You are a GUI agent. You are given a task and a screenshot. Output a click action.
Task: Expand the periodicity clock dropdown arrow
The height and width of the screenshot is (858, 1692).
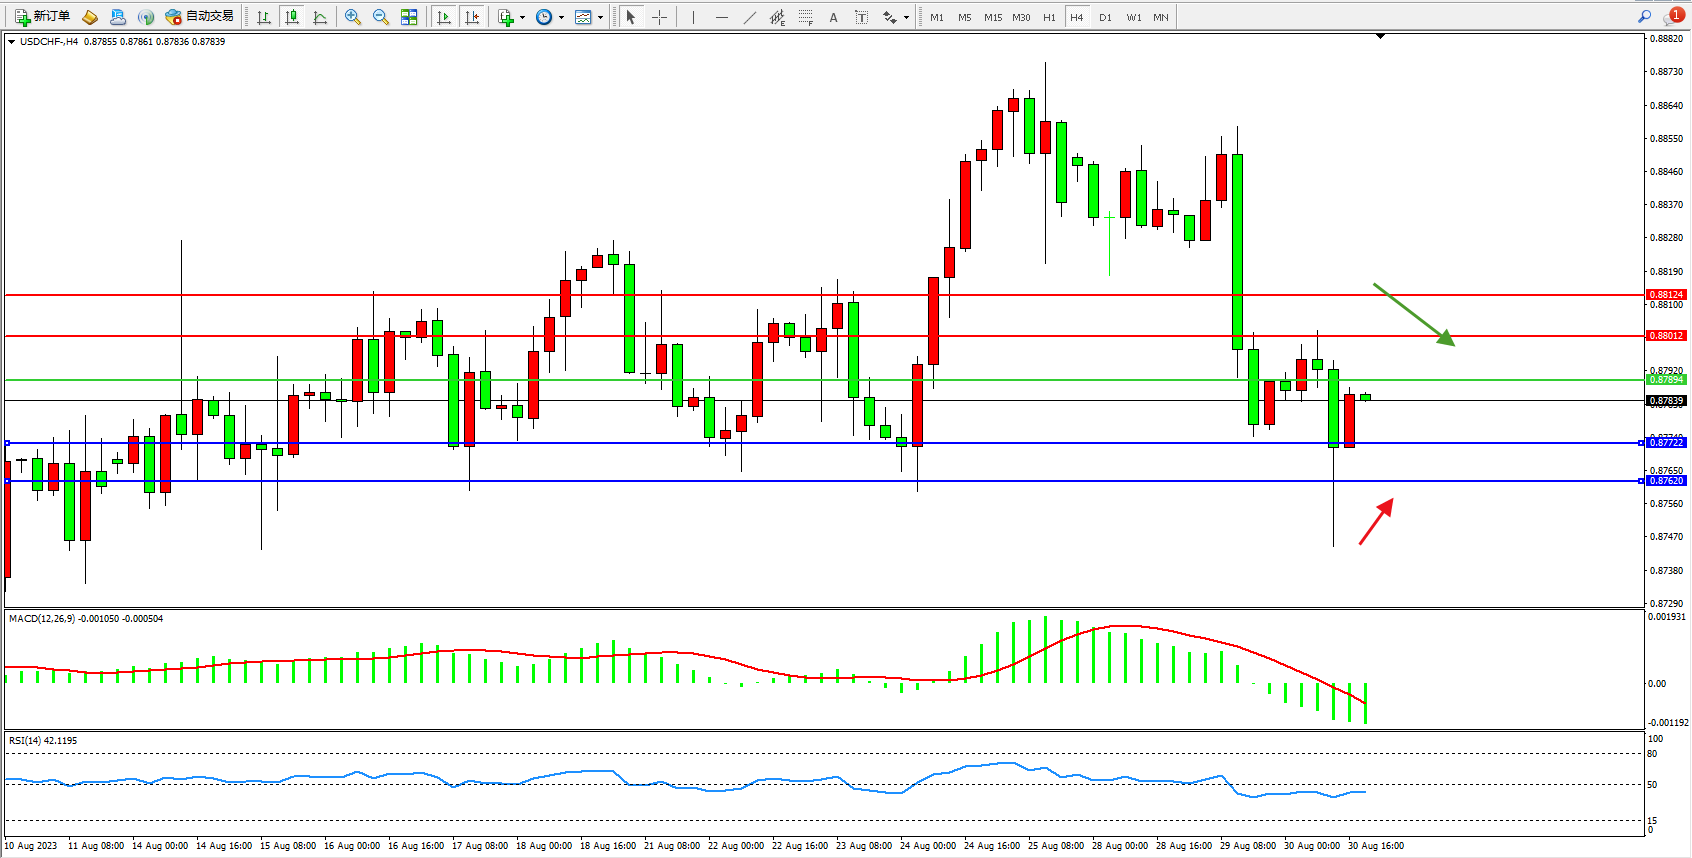point(561,17)
